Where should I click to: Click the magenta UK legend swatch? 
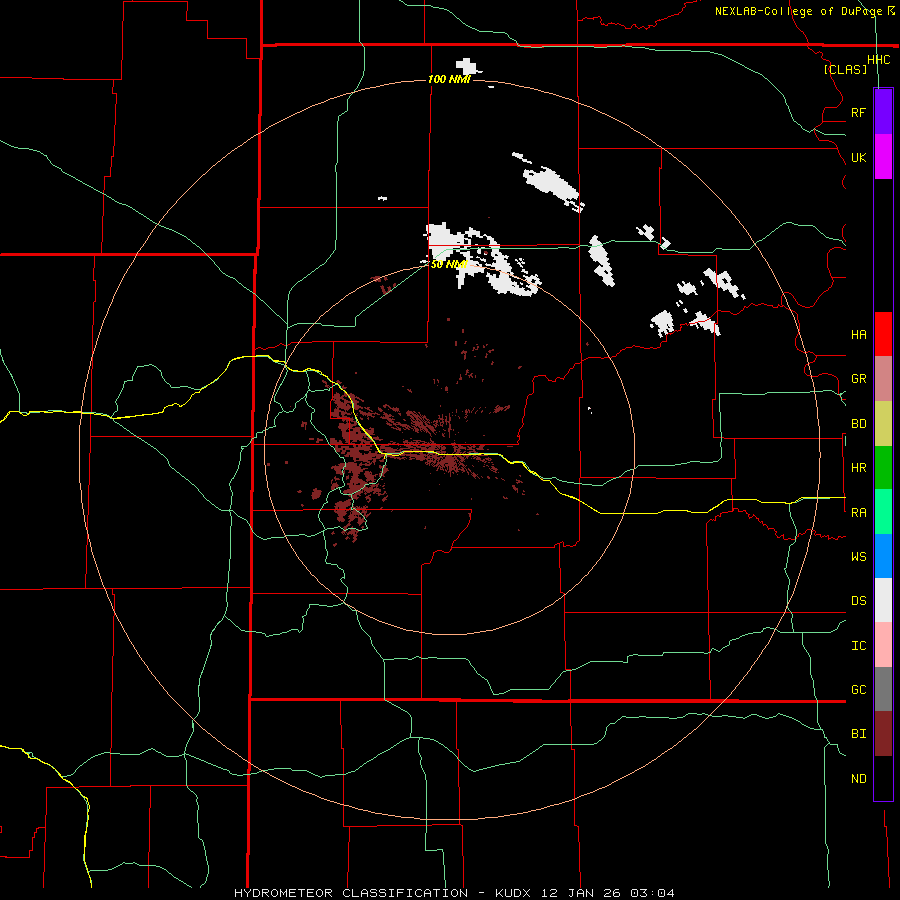(x=883, y=157)
